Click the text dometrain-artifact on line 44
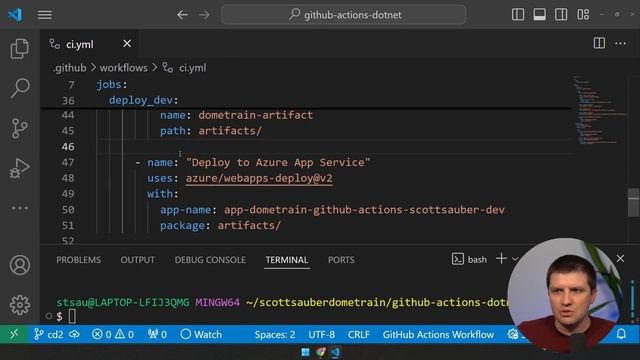 [256, 115]
